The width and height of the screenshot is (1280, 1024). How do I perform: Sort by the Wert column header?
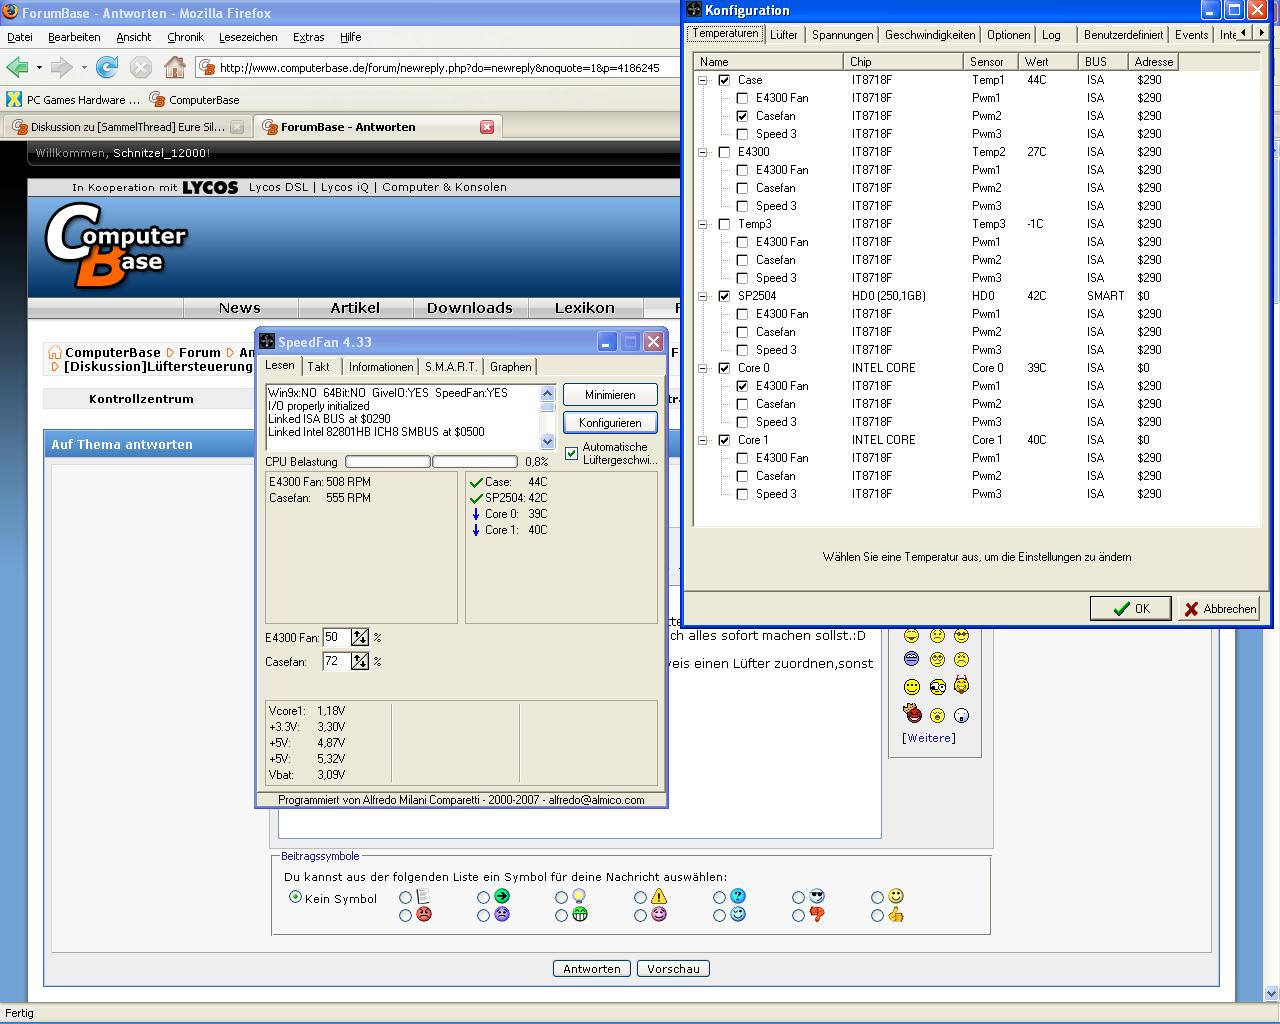point(1048,62)
